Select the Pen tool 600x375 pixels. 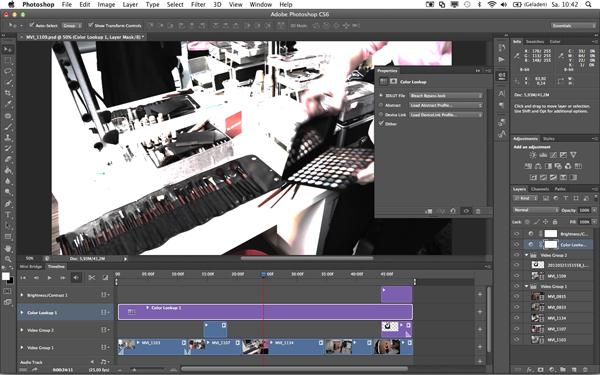tap(8, 204)
